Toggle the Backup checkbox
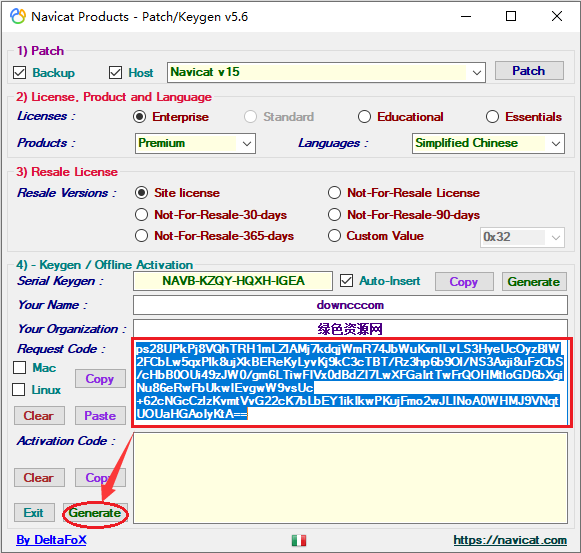This screenshot has width=581, height=553. click(19, 73)
